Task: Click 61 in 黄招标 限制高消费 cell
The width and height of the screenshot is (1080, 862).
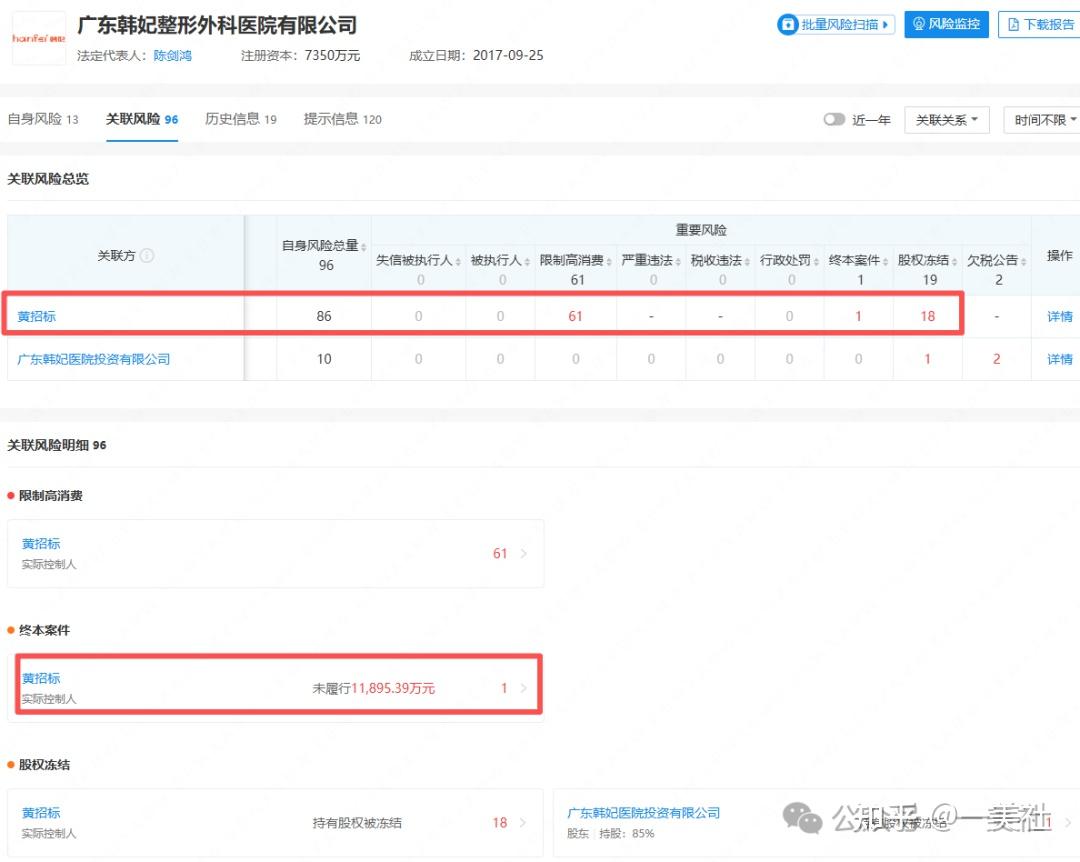Action: coord(575,316)
